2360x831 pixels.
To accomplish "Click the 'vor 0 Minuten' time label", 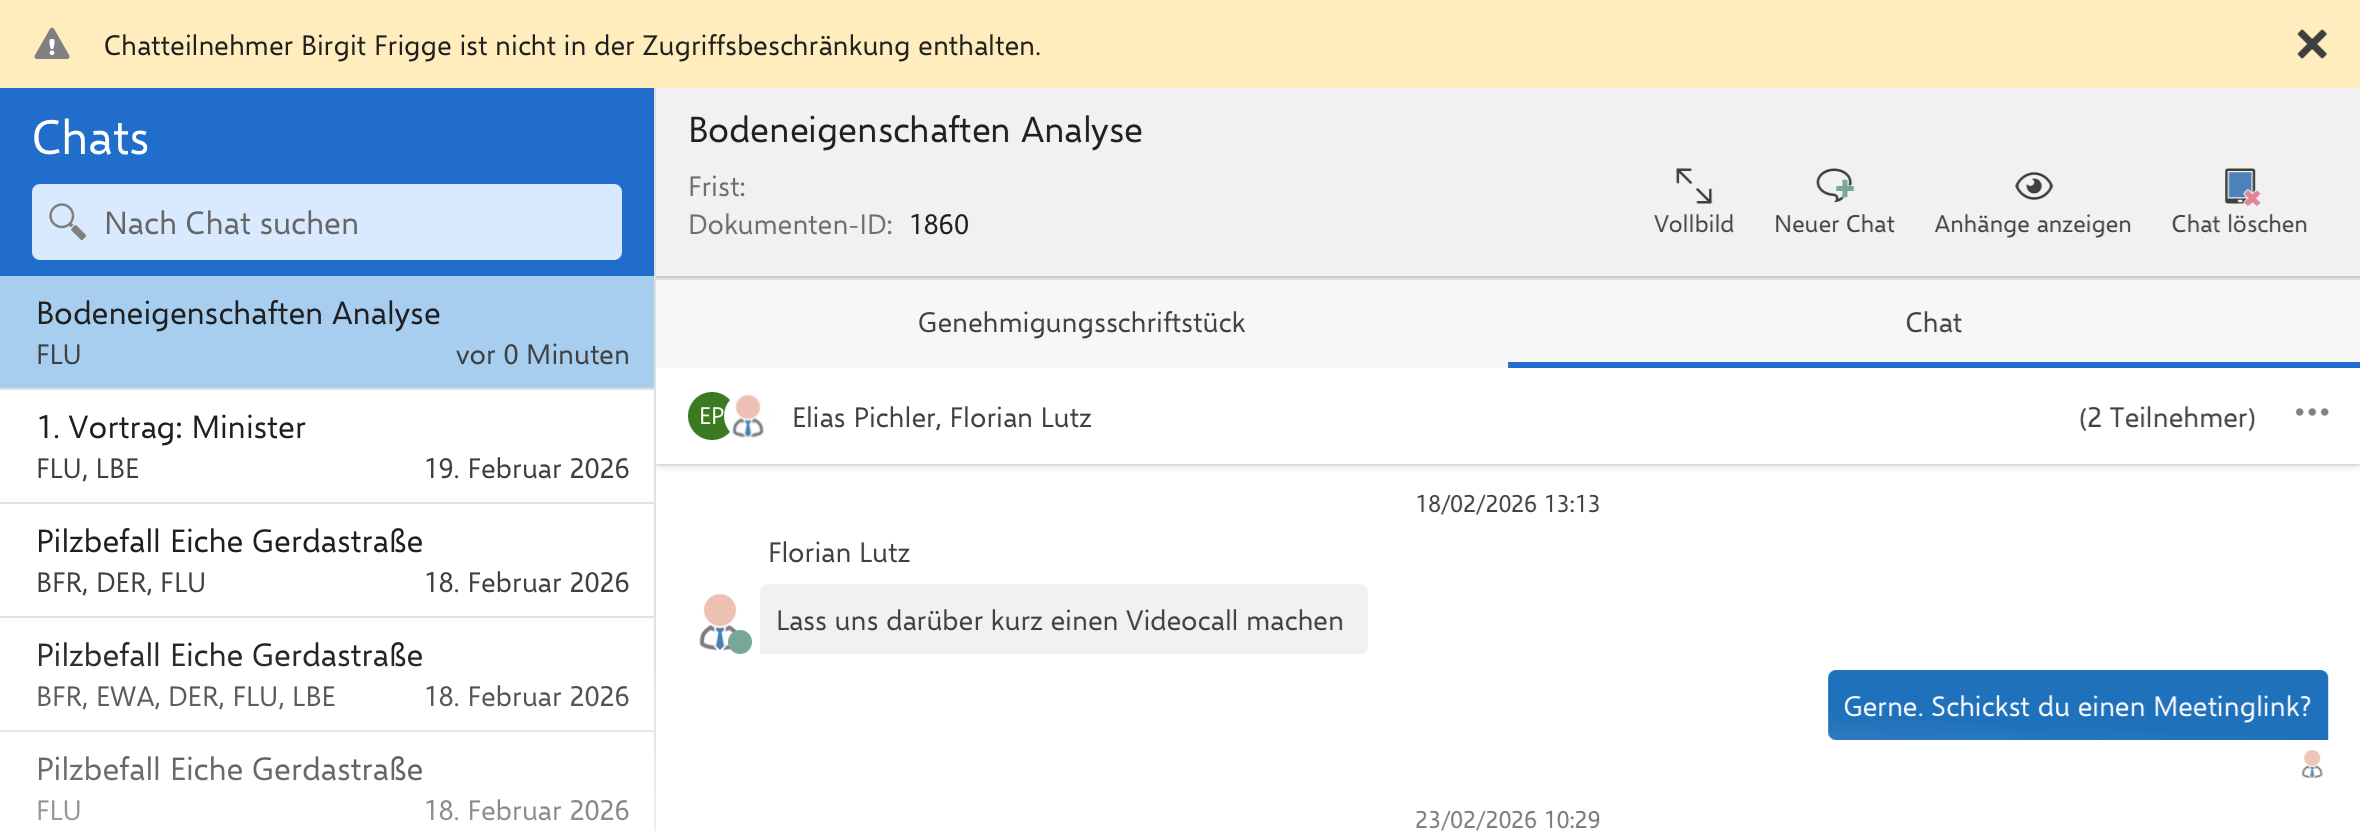I will [x=542, y=355].
